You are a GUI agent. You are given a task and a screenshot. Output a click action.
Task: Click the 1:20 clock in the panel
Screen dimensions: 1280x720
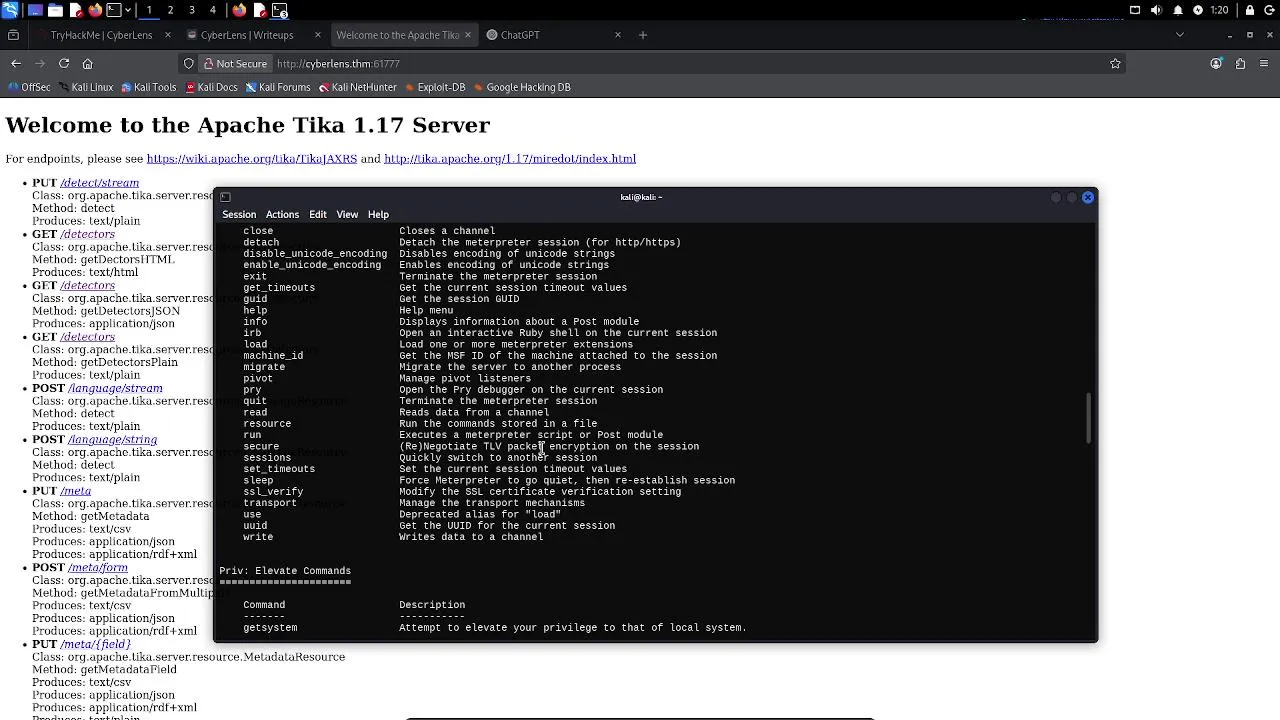pos(1219,10)
